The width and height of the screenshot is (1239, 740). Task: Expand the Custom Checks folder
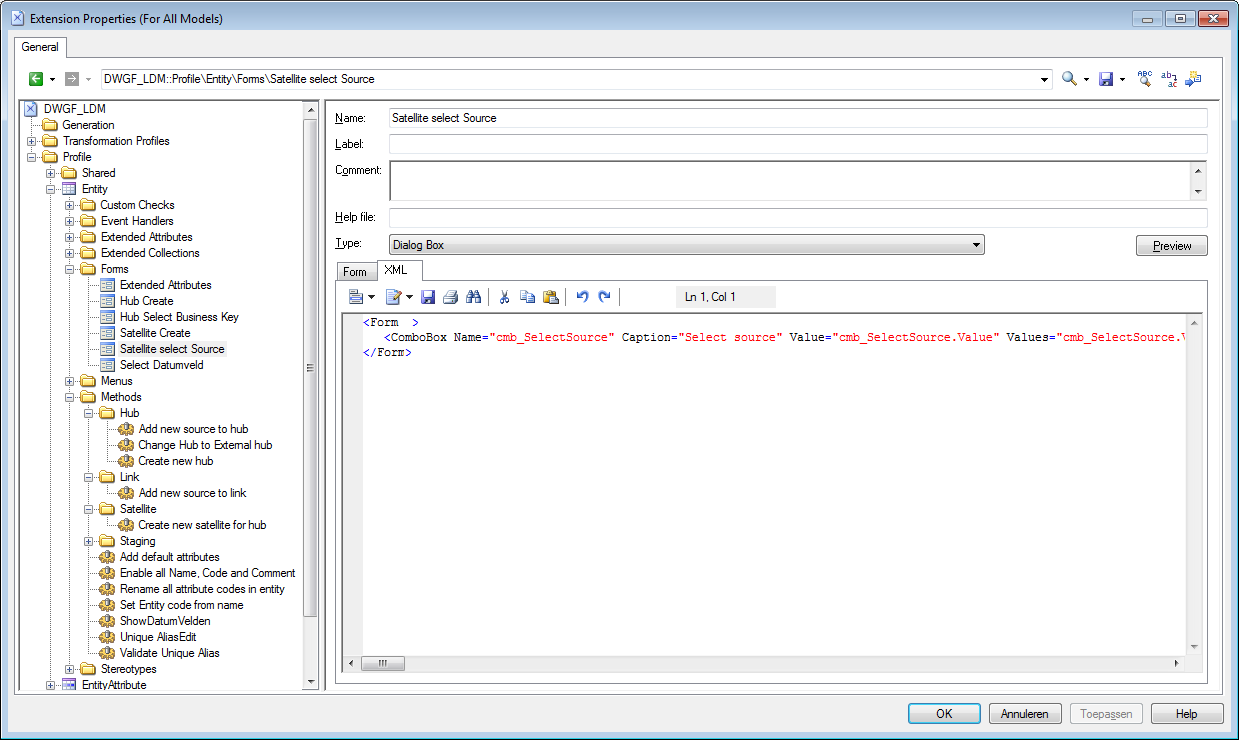point(70,205)
